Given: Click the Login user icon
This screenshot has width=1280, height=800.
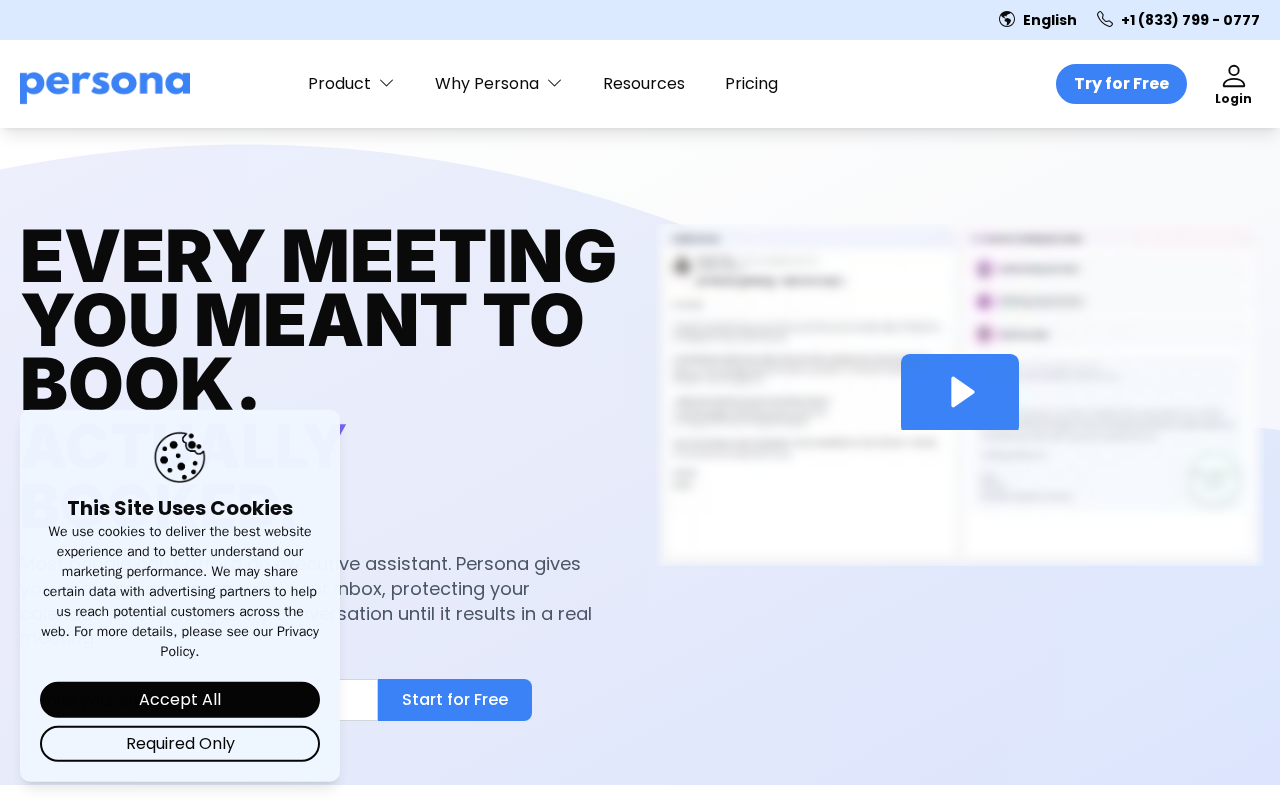Looking at the screenshot, I should click(x=1234, y=76).
